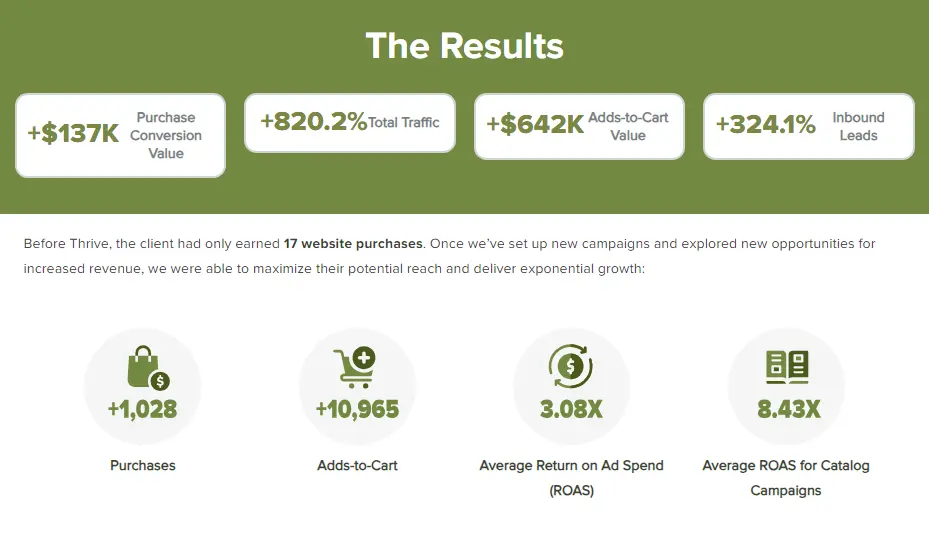929x537 pixels.
Task: Click the Purchase Conversion Value label text
Action: pos(166,135)
